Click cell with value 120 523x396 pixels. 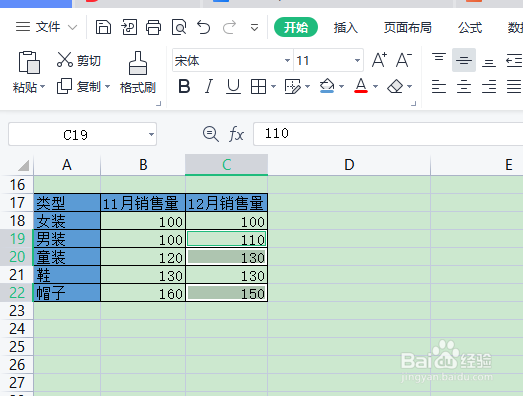(x=143, y=257)
